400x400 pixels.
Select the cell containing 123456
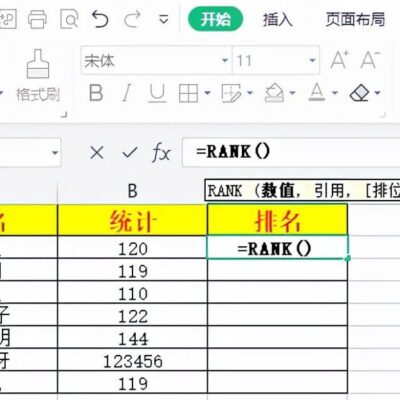pyautogui.click(x=132, y=360)
